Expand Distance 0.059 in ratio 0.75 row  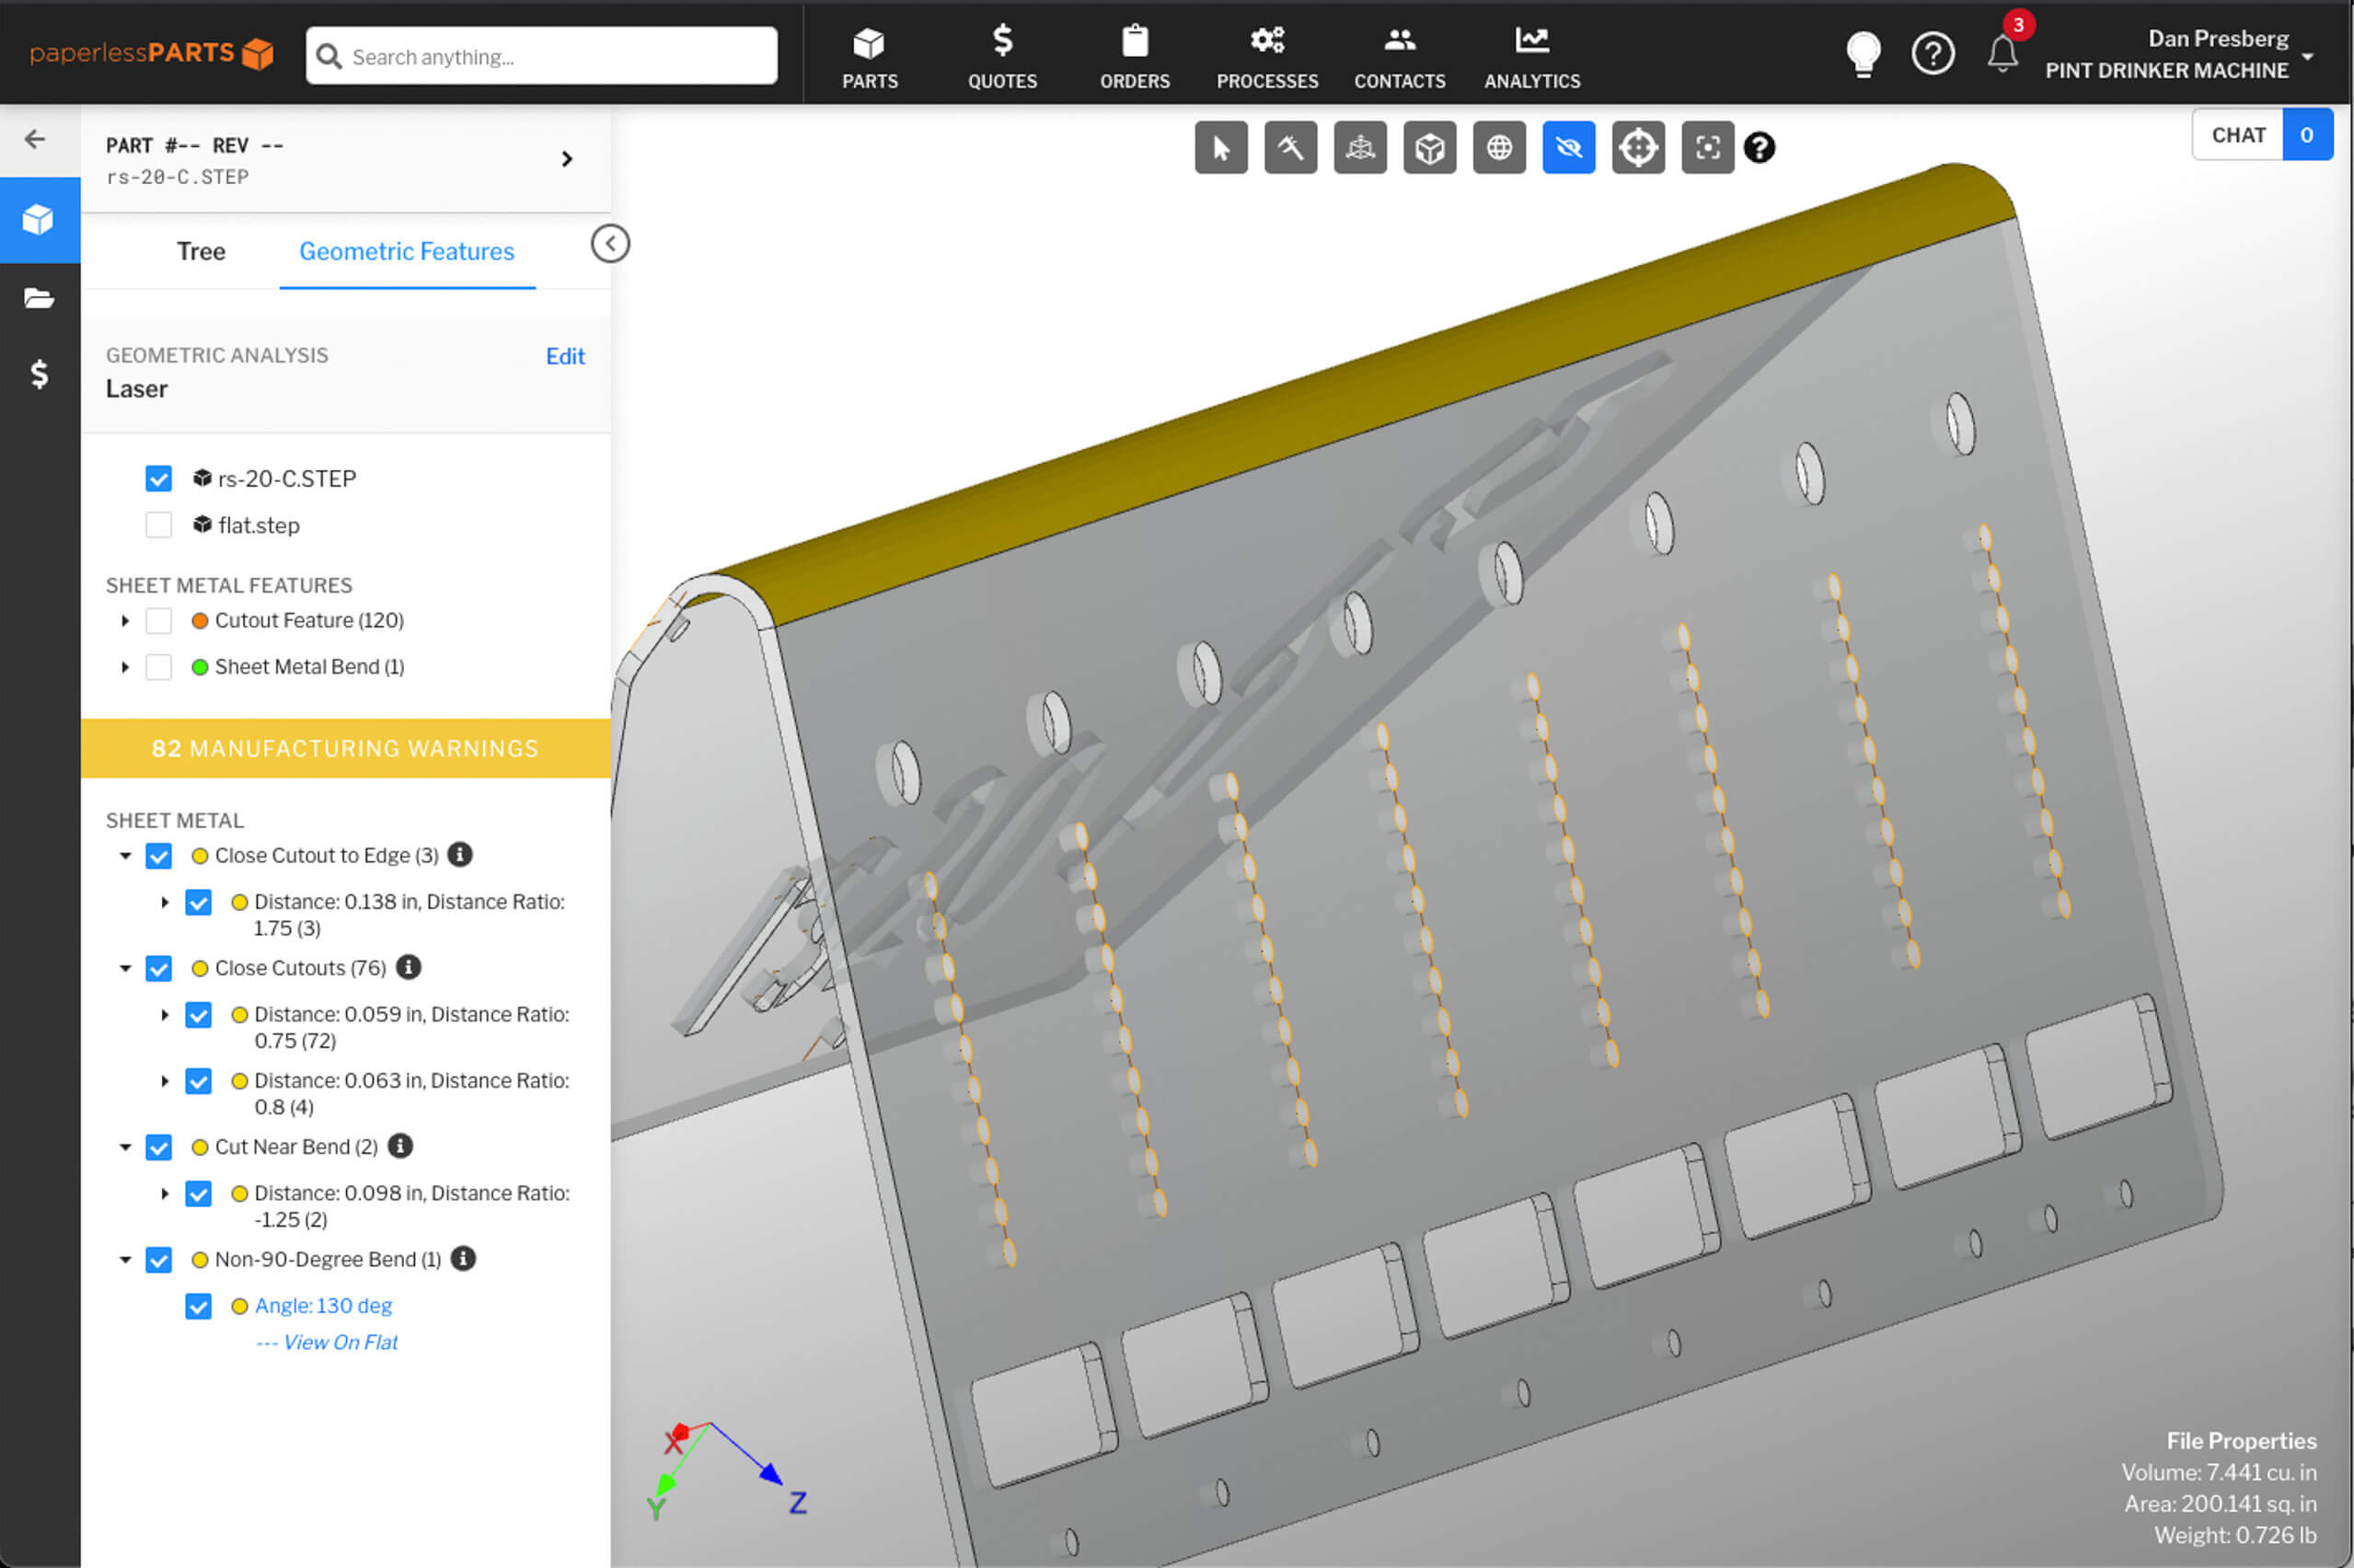point(165,1015)
